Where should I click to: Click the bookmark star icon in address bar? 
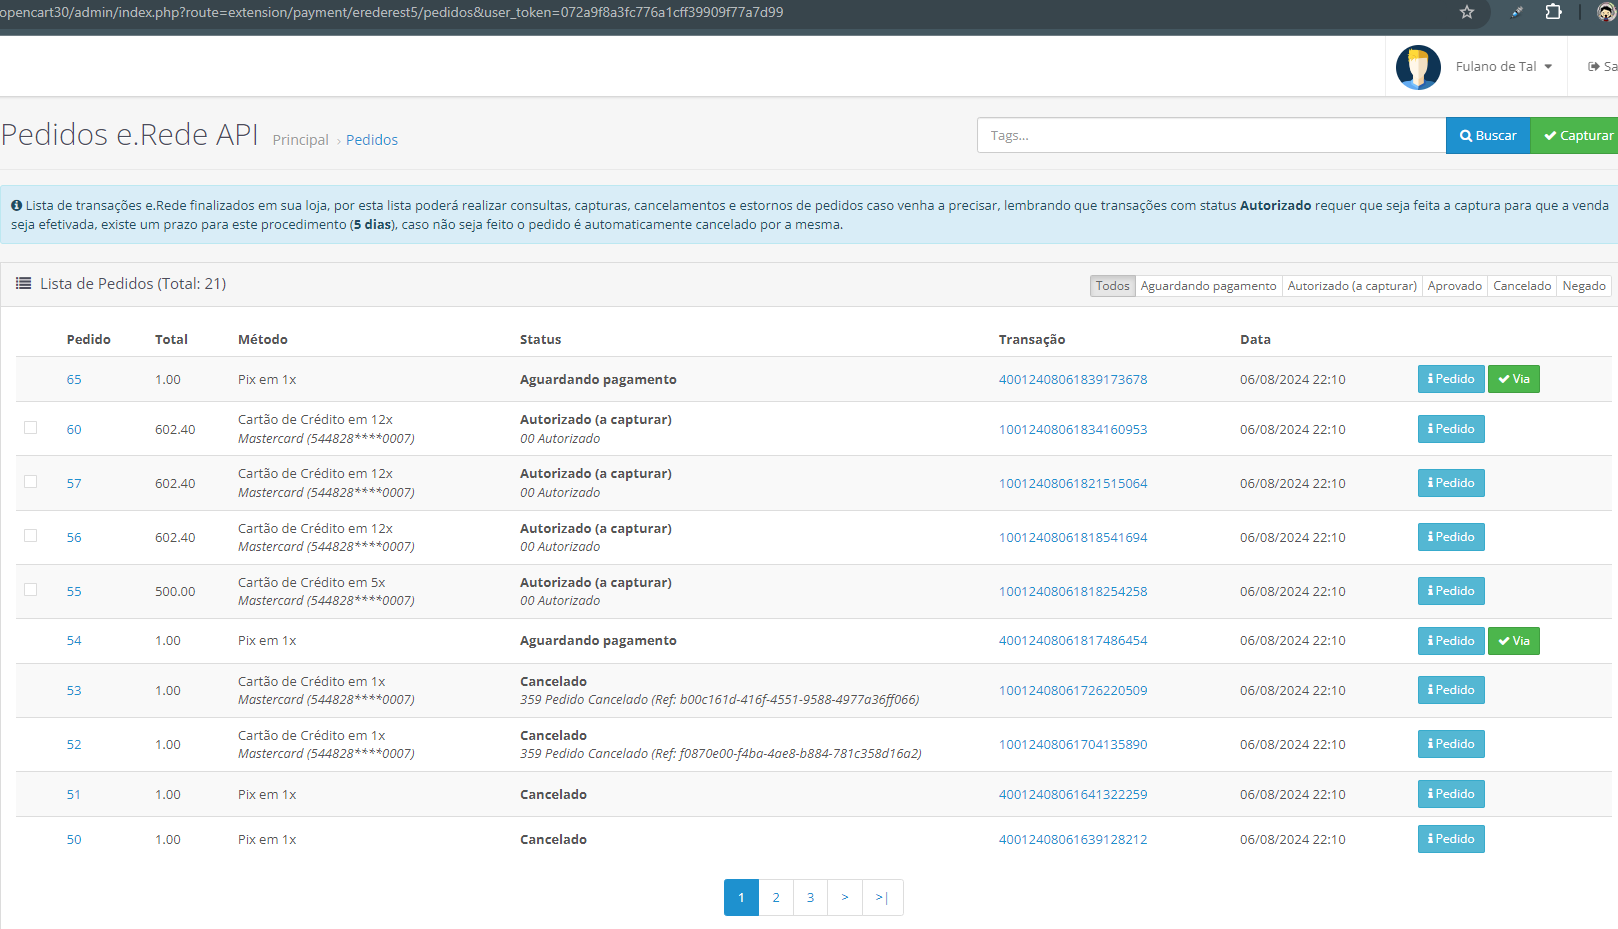click(x=1467, y=12)
